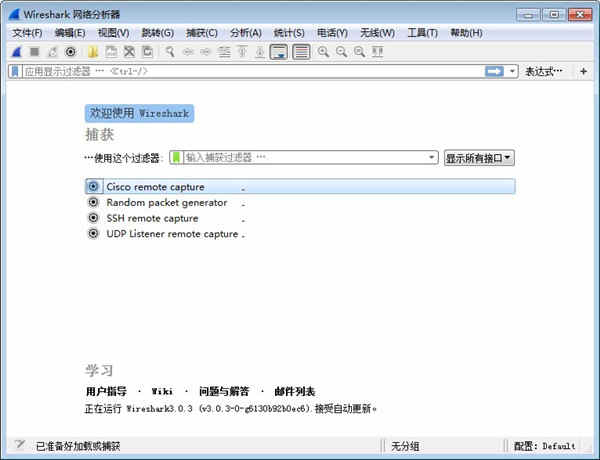The width and height of the screenshot is (600, 460).
Task: Open the 表达式 expression builder
Action: click(x=544, y=71)
